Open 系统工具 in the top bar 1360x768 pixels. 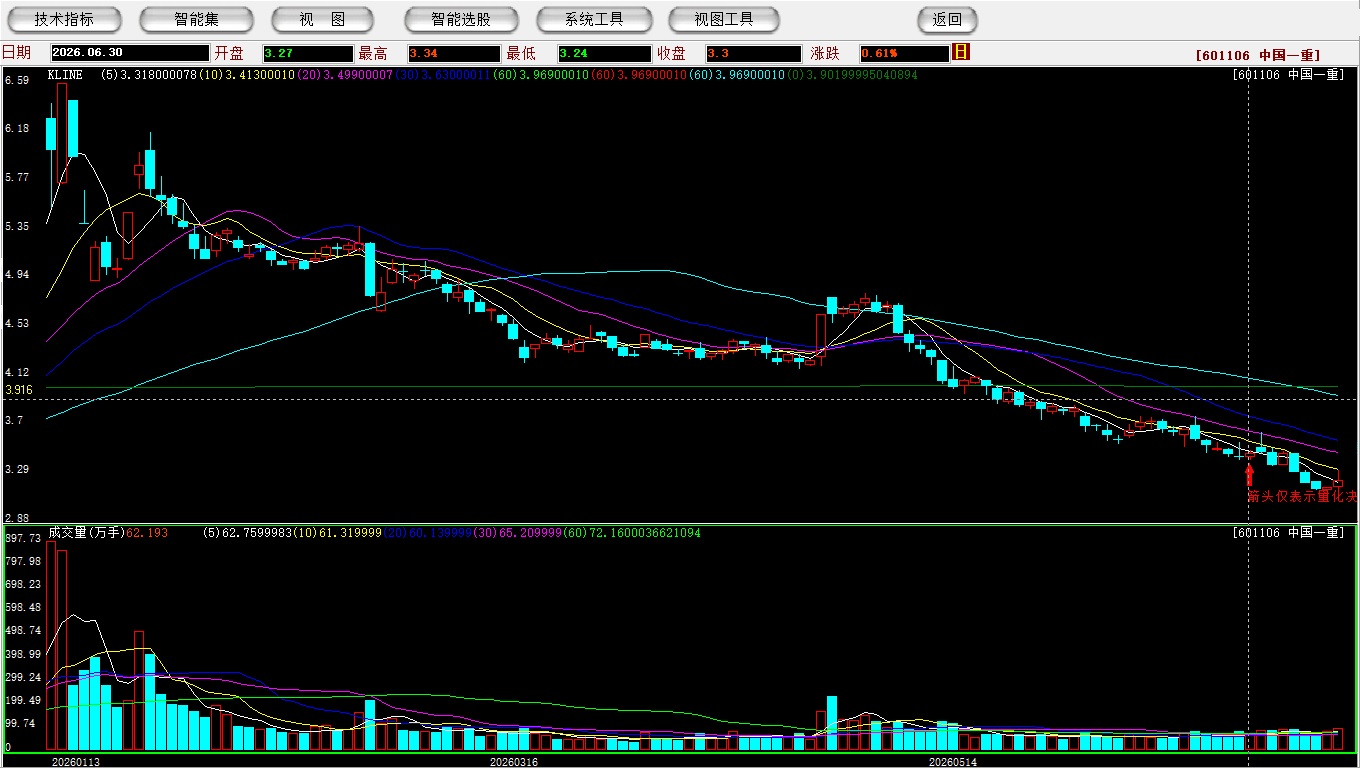(x=594, y=19)
